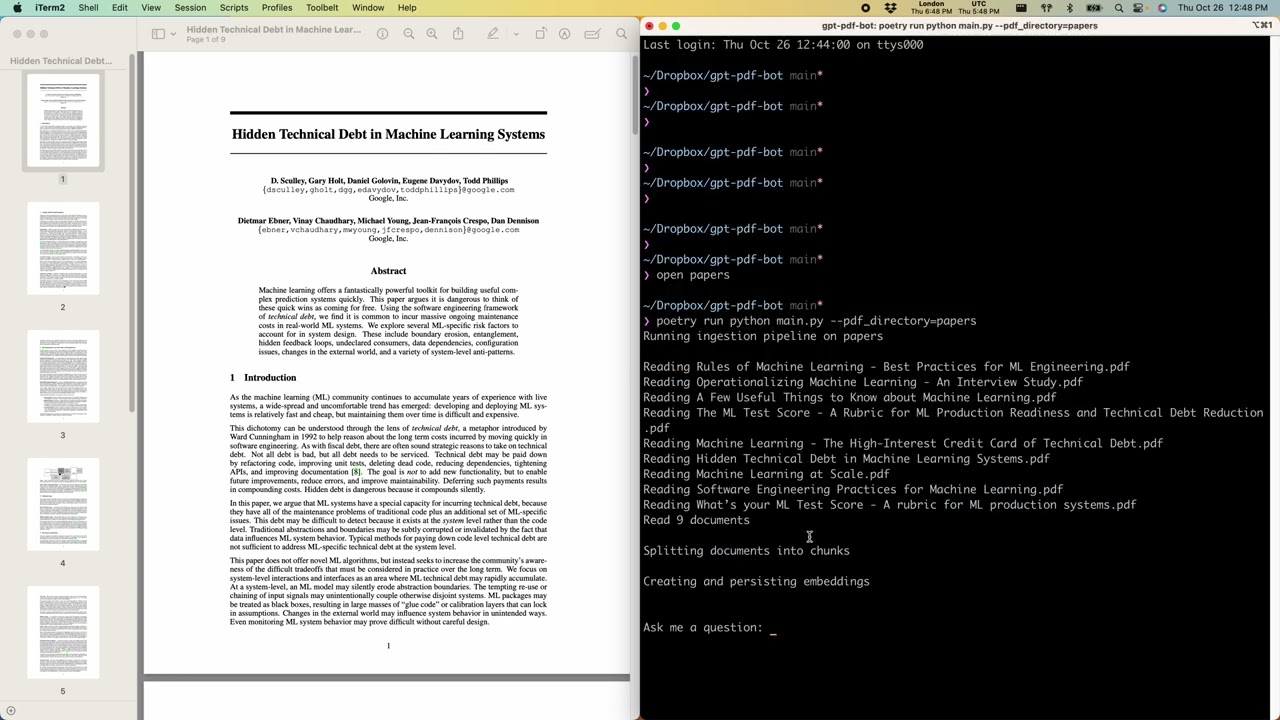Open the Bluetooth menu bar icon
The width and height of the screenshot is (1280, 720).
point(1069,8)
